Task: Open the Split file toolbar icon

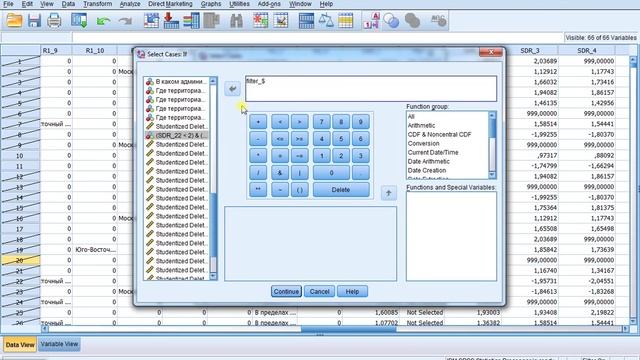Action: (x=306, y=20)
